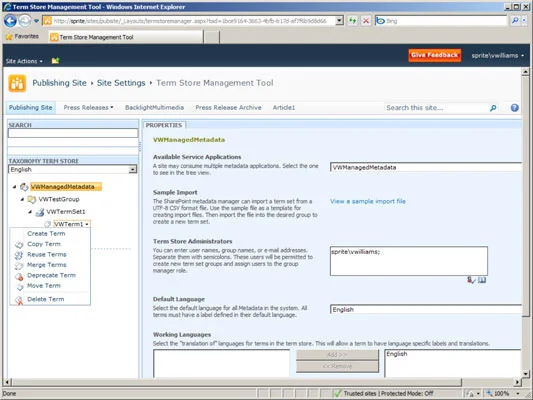Choose Deprecate Term from context menu
The height and width of the screenshot is (400, 533).
[50, 275]
